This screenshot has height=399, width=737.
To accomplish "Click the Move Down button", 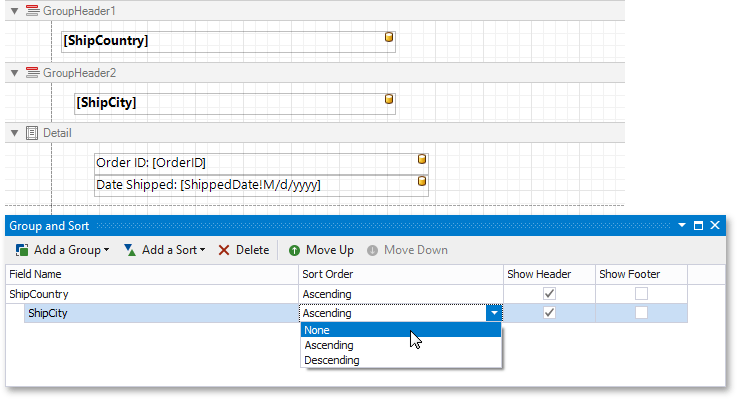I will click(x=407, y=250).
